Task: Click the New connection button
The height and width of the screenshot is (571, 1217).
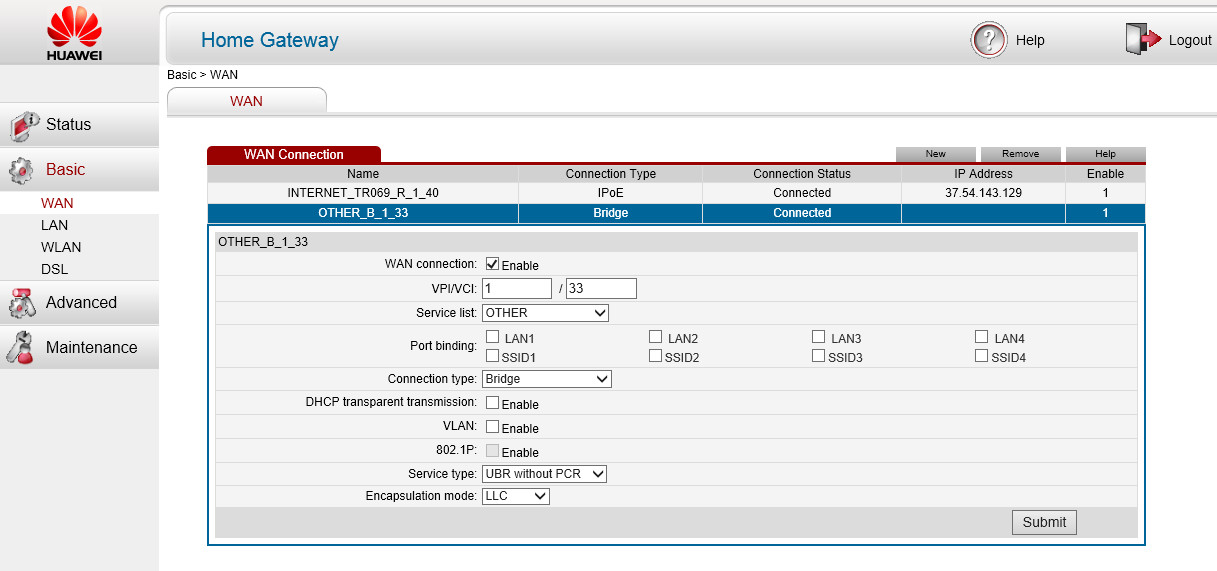Action: (935, 154)
